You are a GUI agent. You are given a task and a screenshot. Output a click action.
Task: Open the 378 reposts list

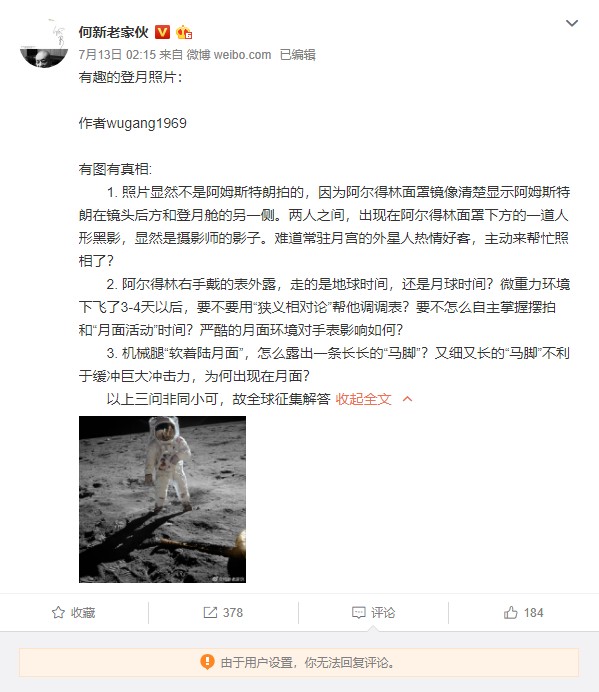tap(223, 613)
